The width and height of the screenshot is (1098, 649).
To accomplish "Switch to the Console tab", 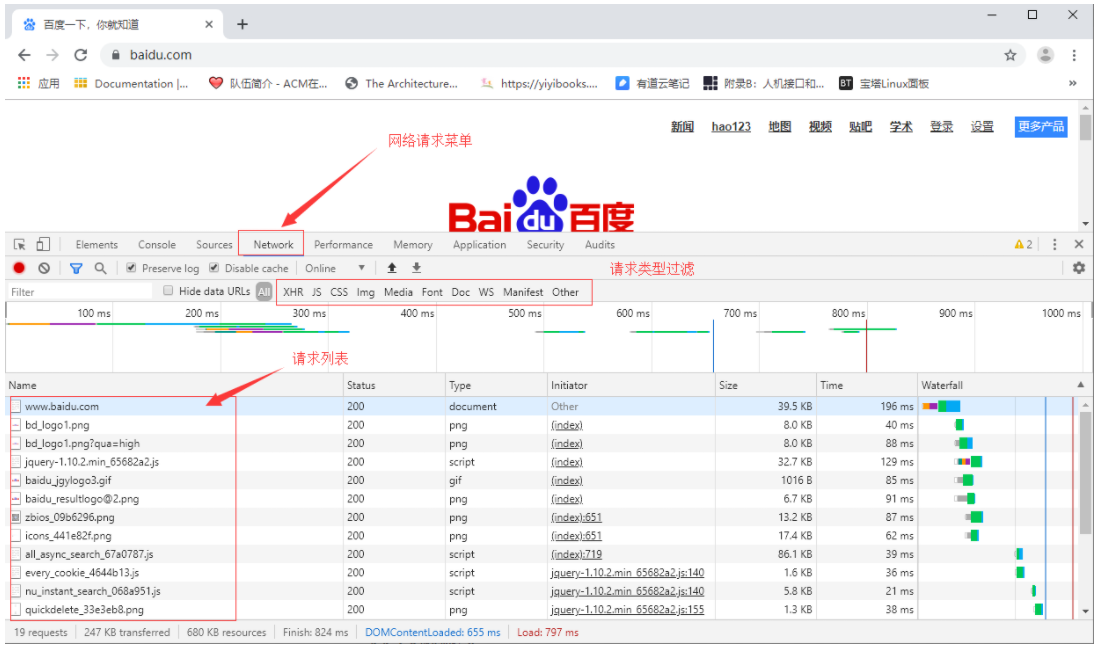I will coord(157,244).
